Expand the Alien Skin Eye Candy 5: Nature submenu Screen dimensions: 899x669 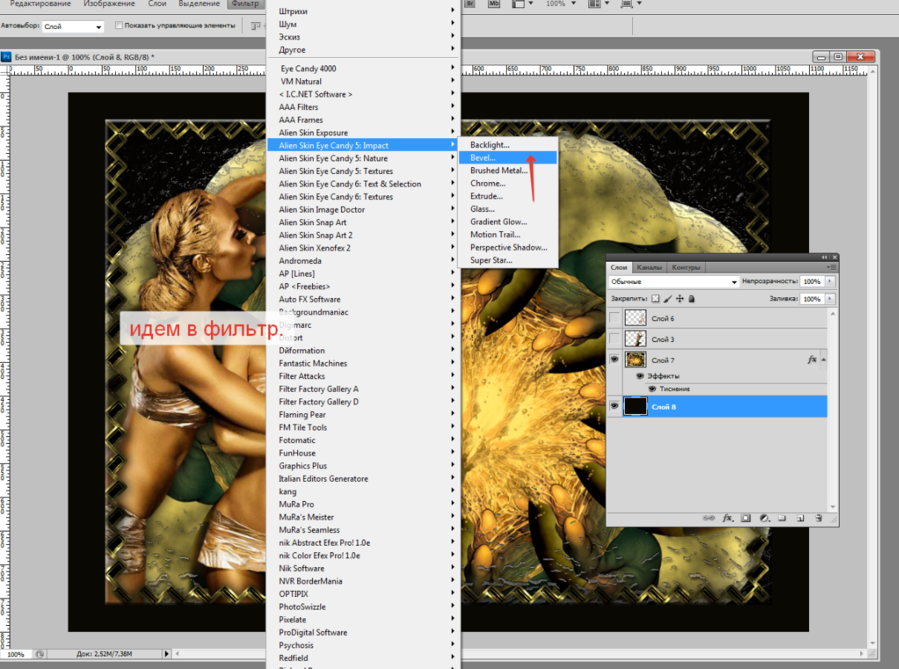(x=362, y=158)
